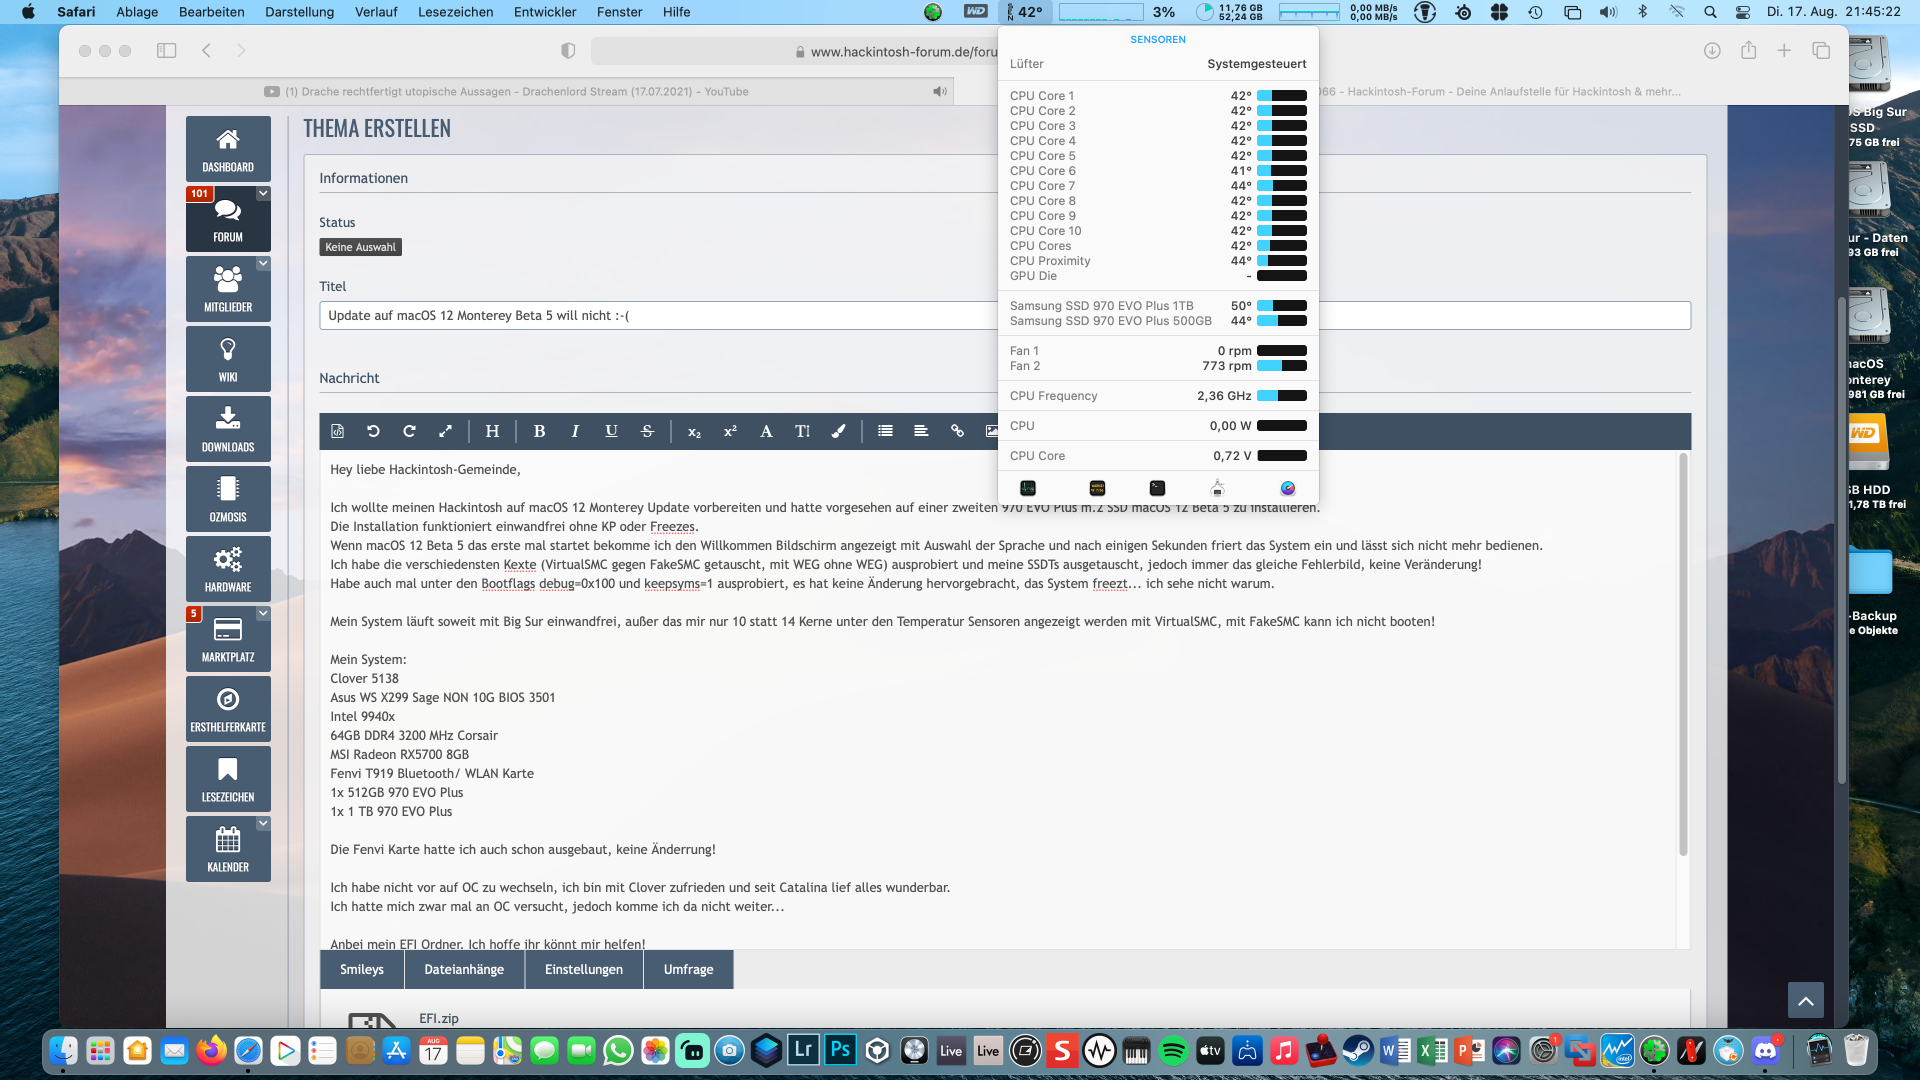This screenshot has height=1080, width=1920.
Task: Click the undo arrow in editor toolbar
Action: (x=373, y=431)
